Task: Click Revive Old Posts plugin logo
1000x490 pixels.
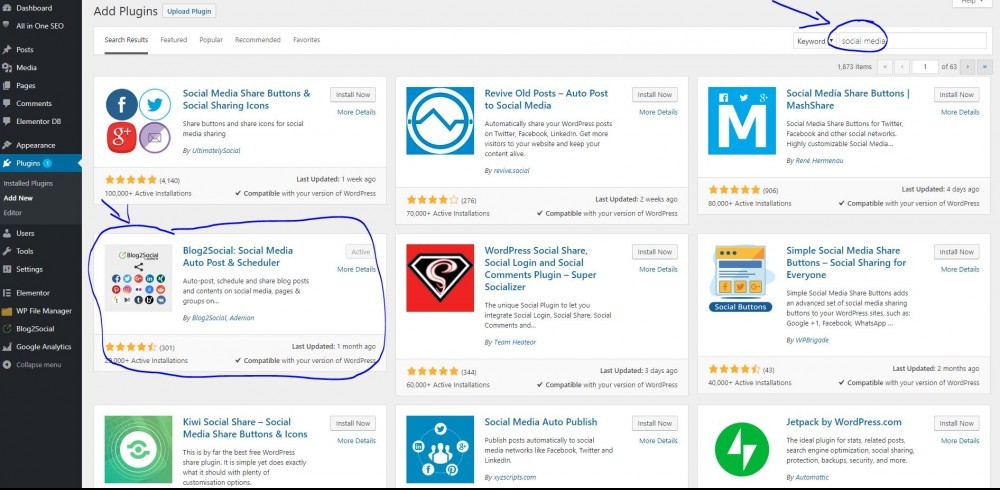Action: pyautogui.click(x=440, y=121)
